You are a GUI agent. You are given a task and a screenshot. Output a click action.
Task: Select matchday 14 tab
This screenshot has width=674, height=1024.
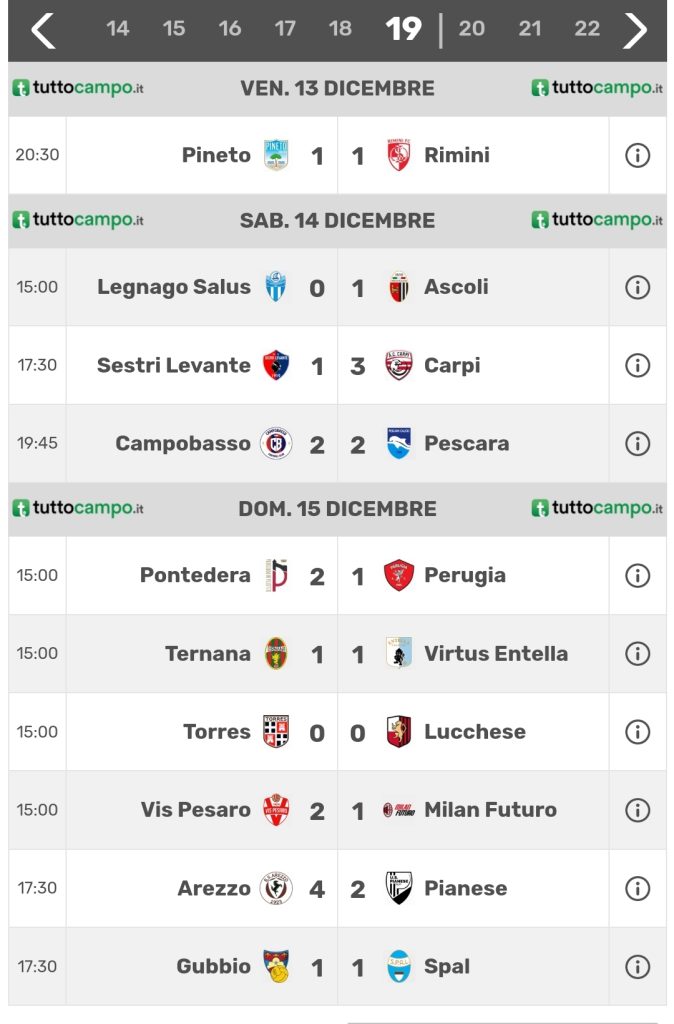(118, 29)
